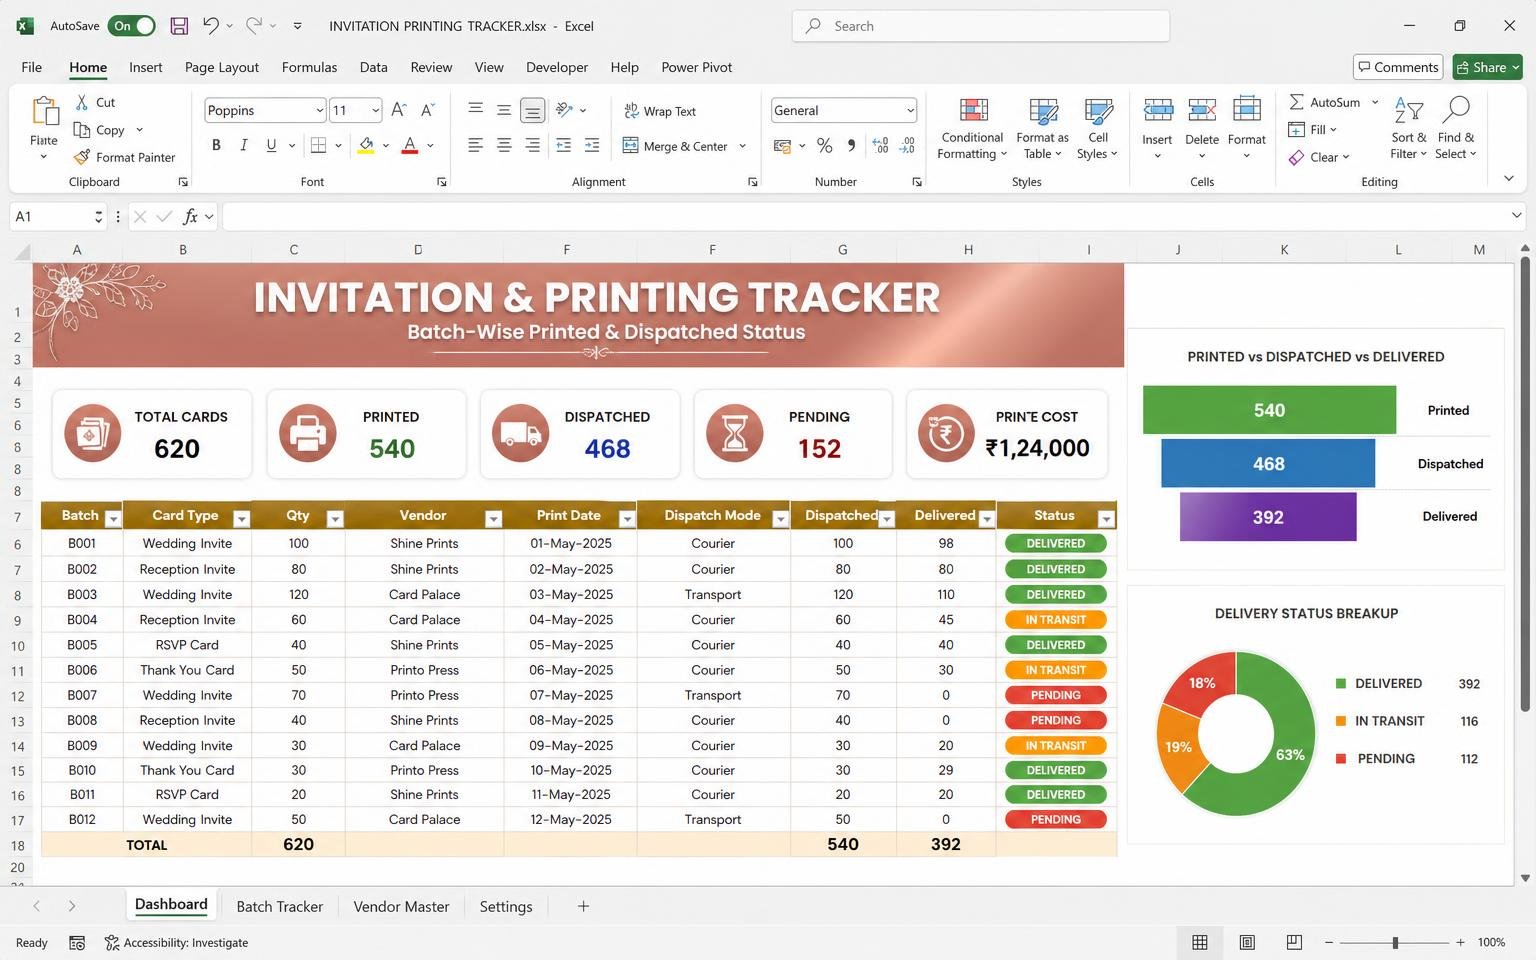Click the Increase Indent icon
This screenshot has height=960, width=1536.
[x=592, y=145]
